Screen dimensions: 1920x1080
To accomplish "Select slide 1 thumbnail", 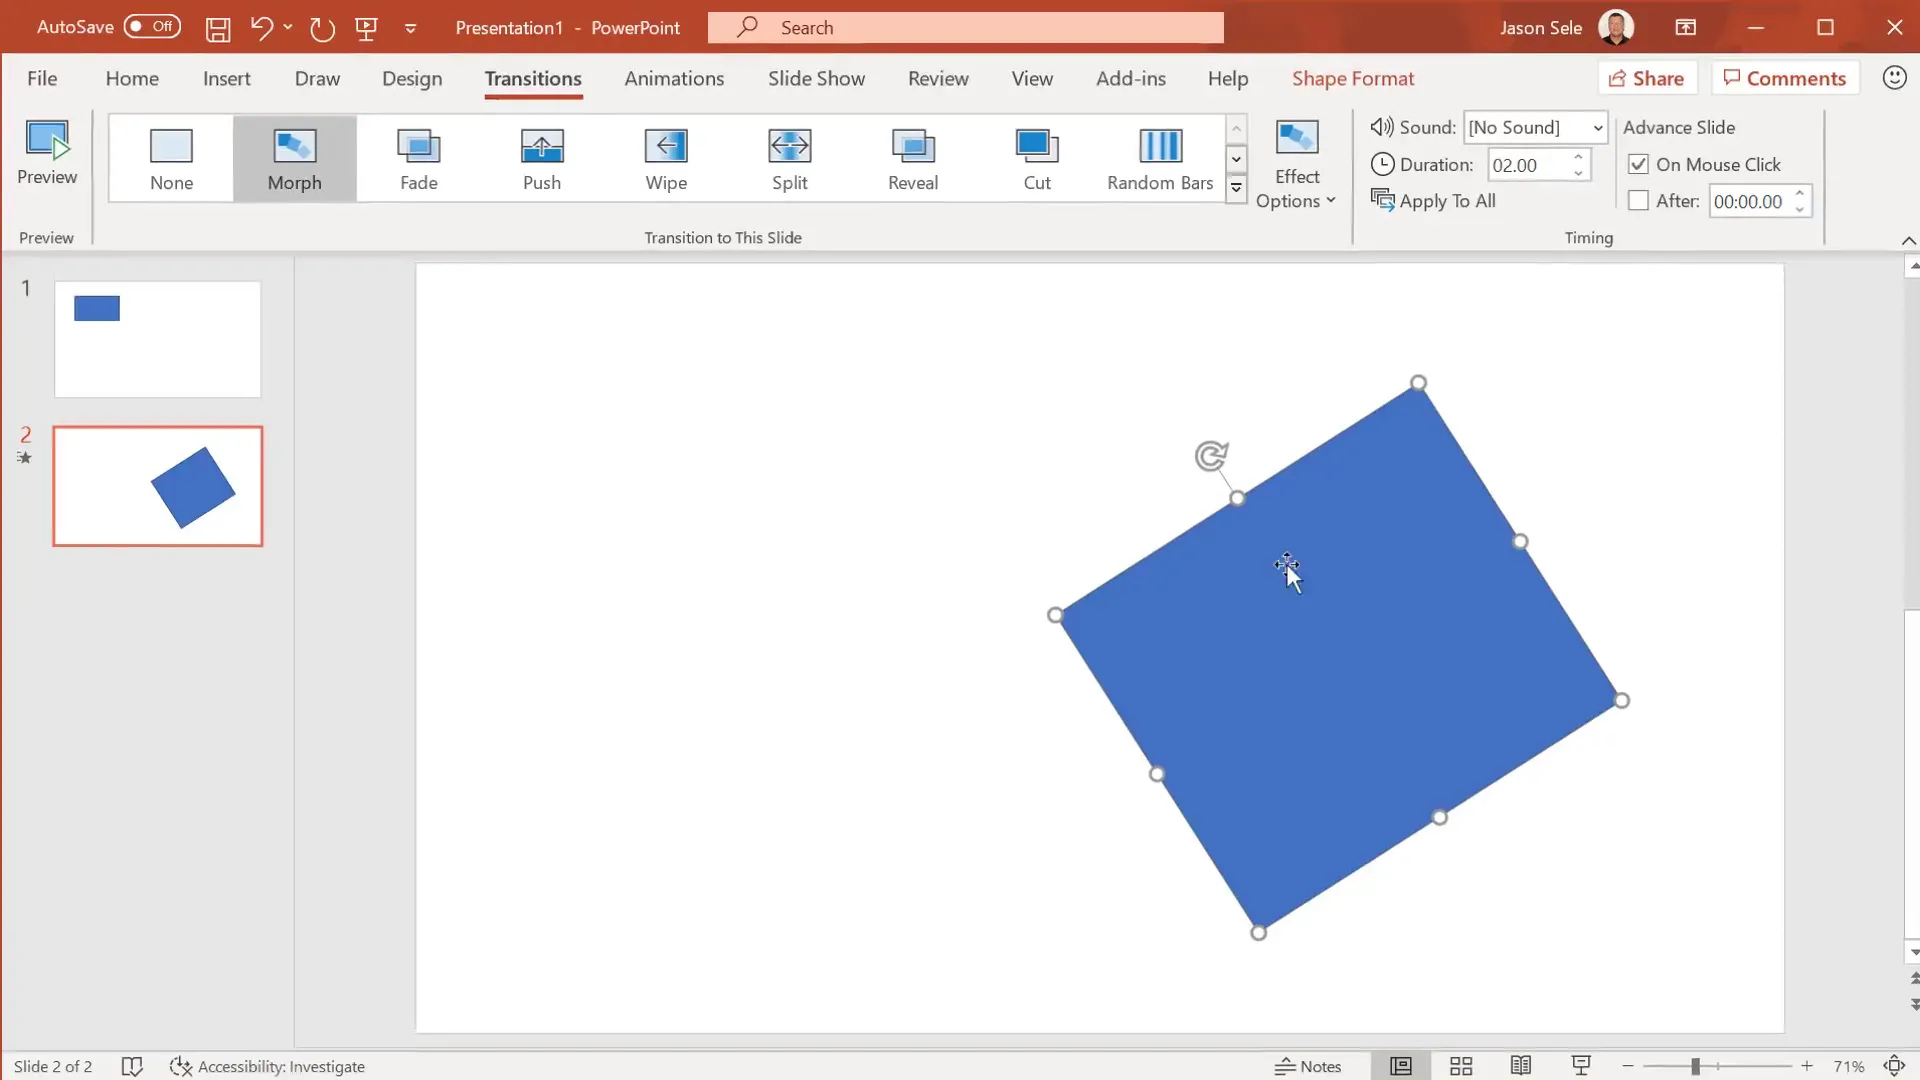I will point(157,339).
